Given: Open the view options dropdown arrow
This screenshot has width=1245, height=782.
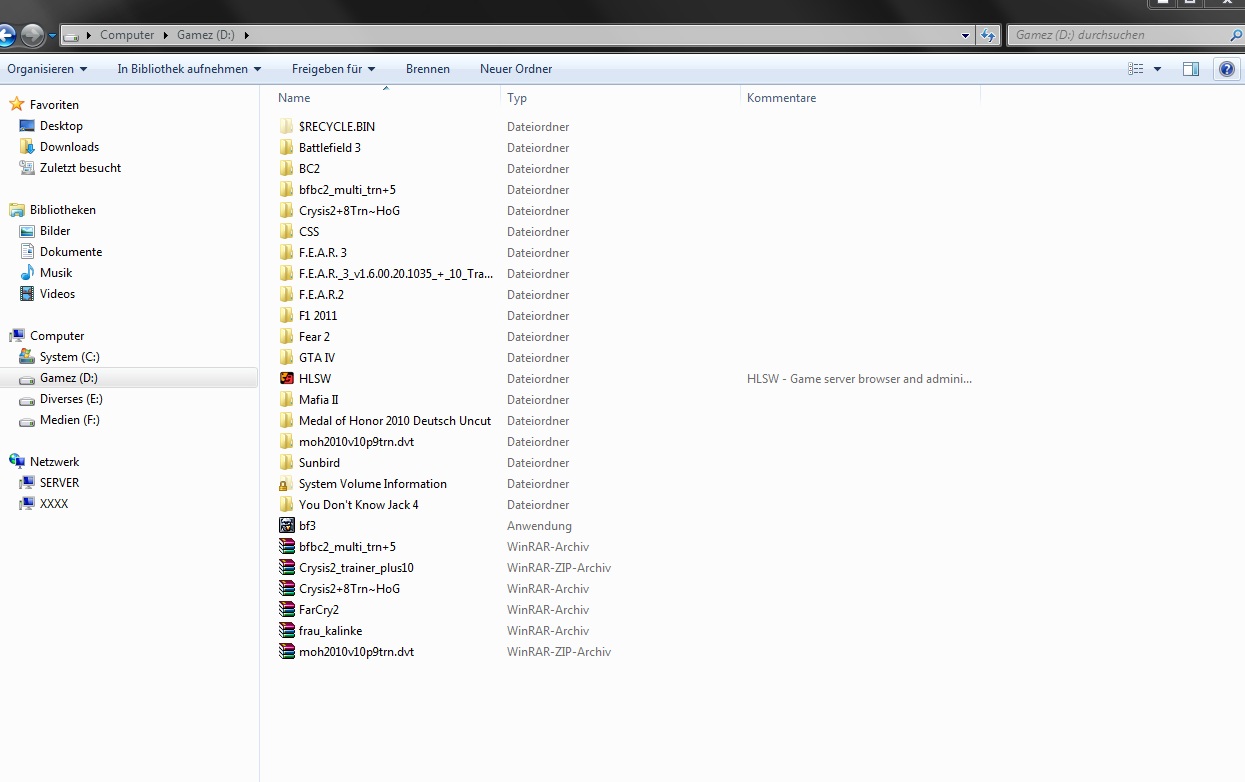Looking at the screenshot, I should (1158, 69).
